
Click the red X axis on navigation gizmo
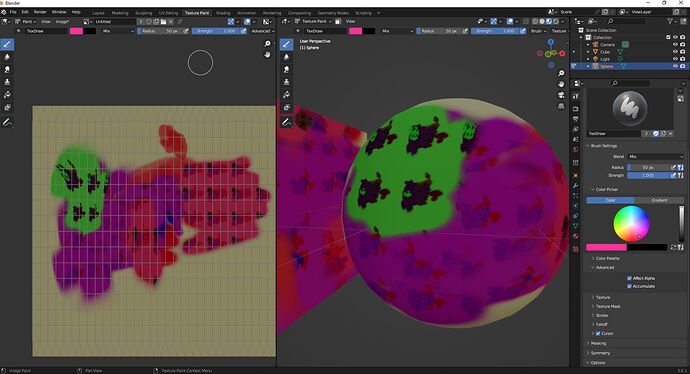[562, 53]
